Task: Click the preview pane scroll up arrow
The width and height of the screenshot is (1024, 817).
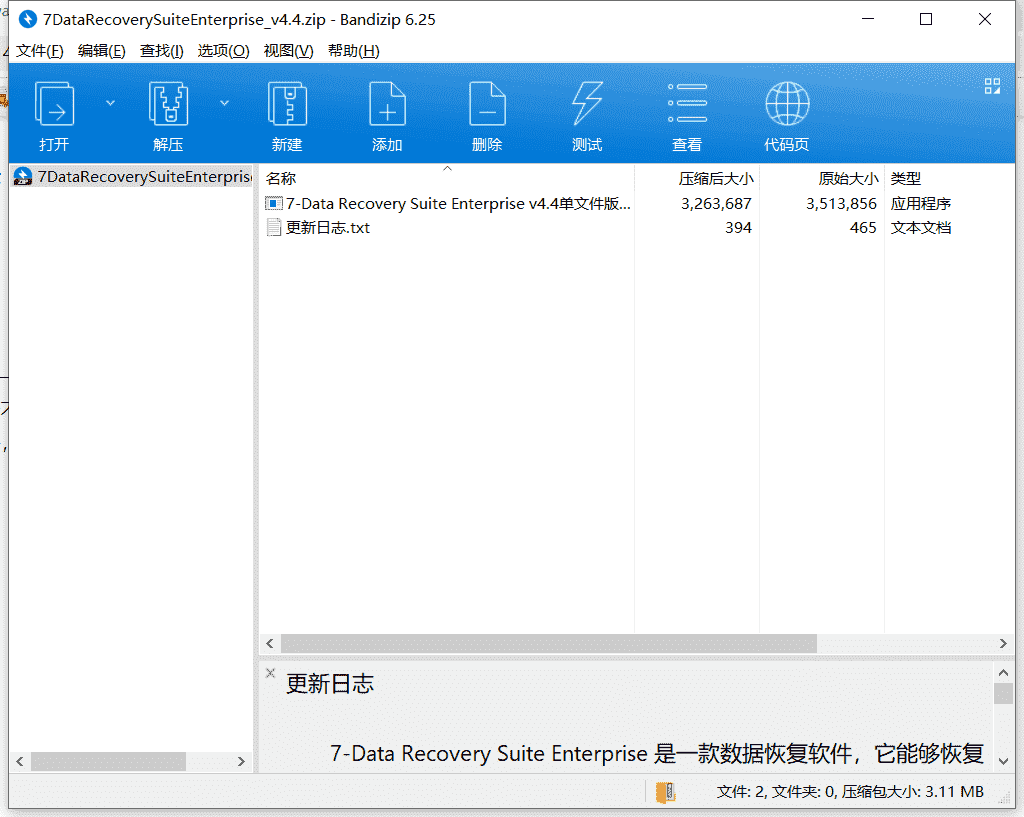Action: point(1003,672)
